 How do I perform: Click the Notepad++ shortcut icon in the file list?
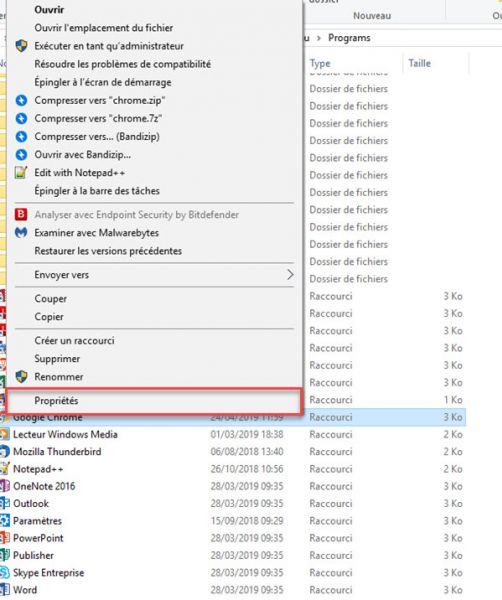click(4, 469)
